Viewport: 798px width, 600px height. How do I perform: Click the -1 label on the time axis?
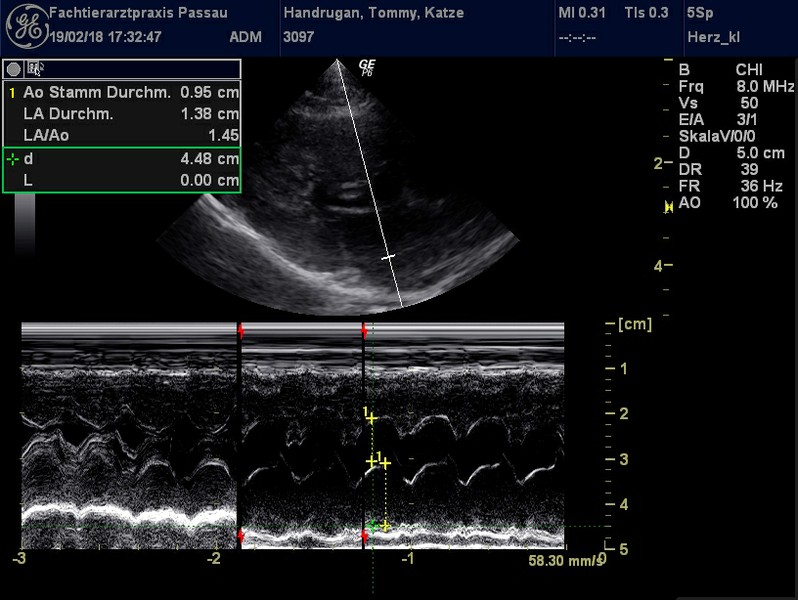(408, 559)
